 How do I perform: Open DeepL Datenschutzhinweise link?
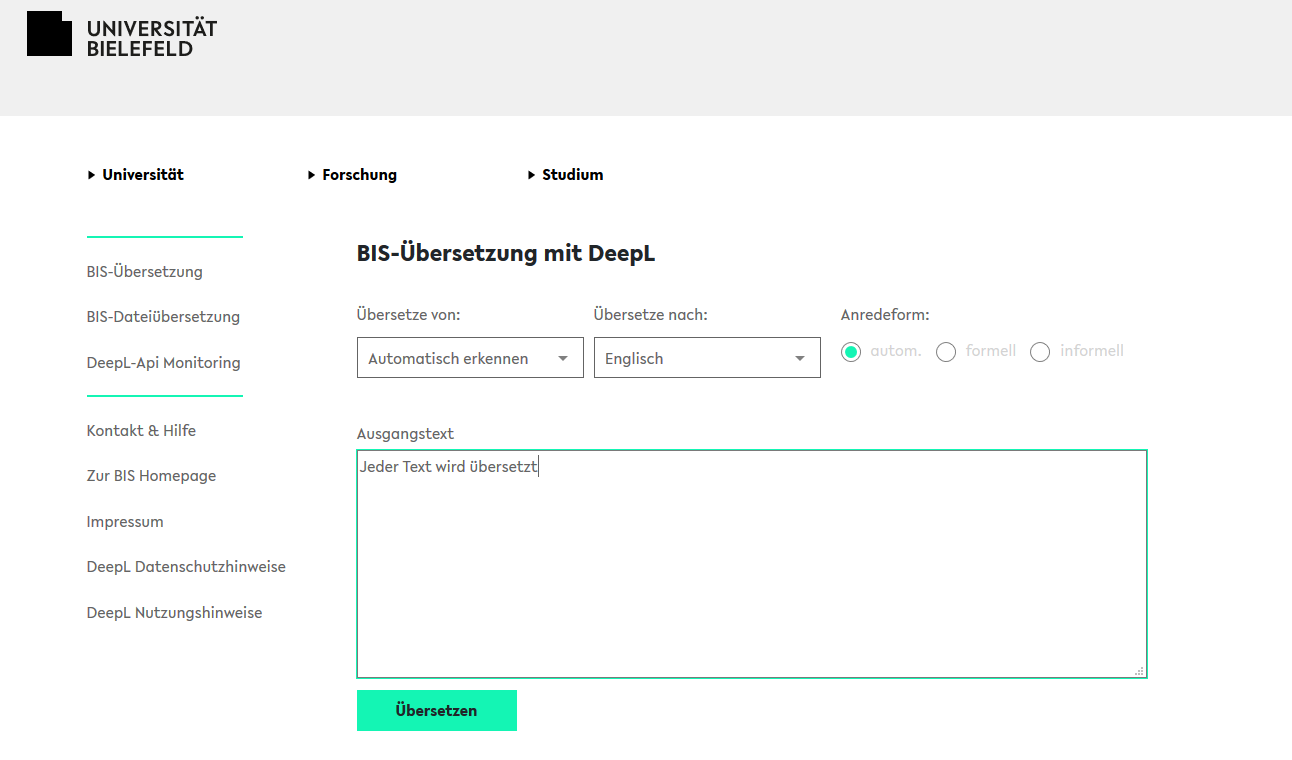click(x=186, y=567)
